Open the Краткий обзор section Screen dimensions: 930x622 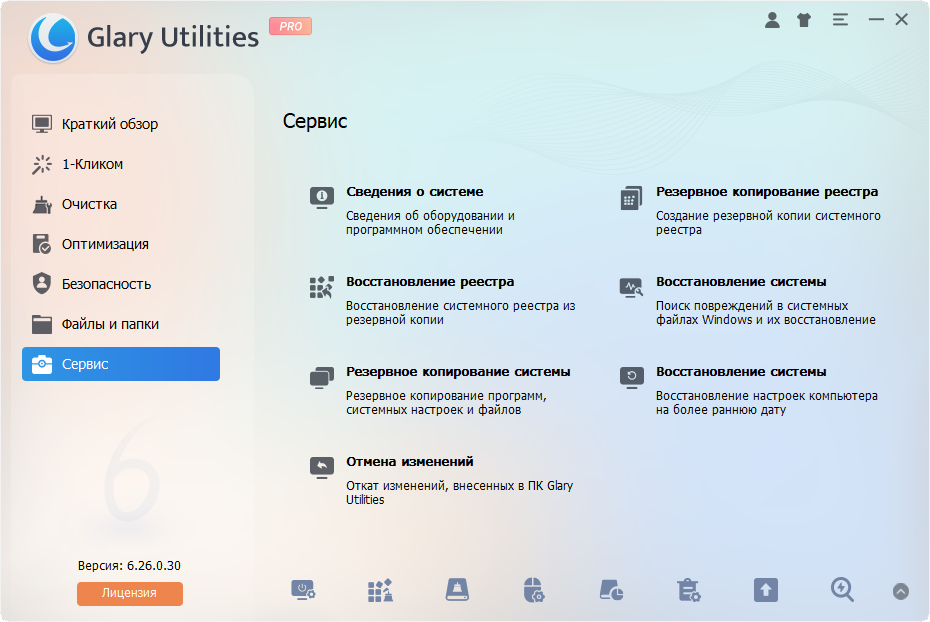click(x=121, y=124)
